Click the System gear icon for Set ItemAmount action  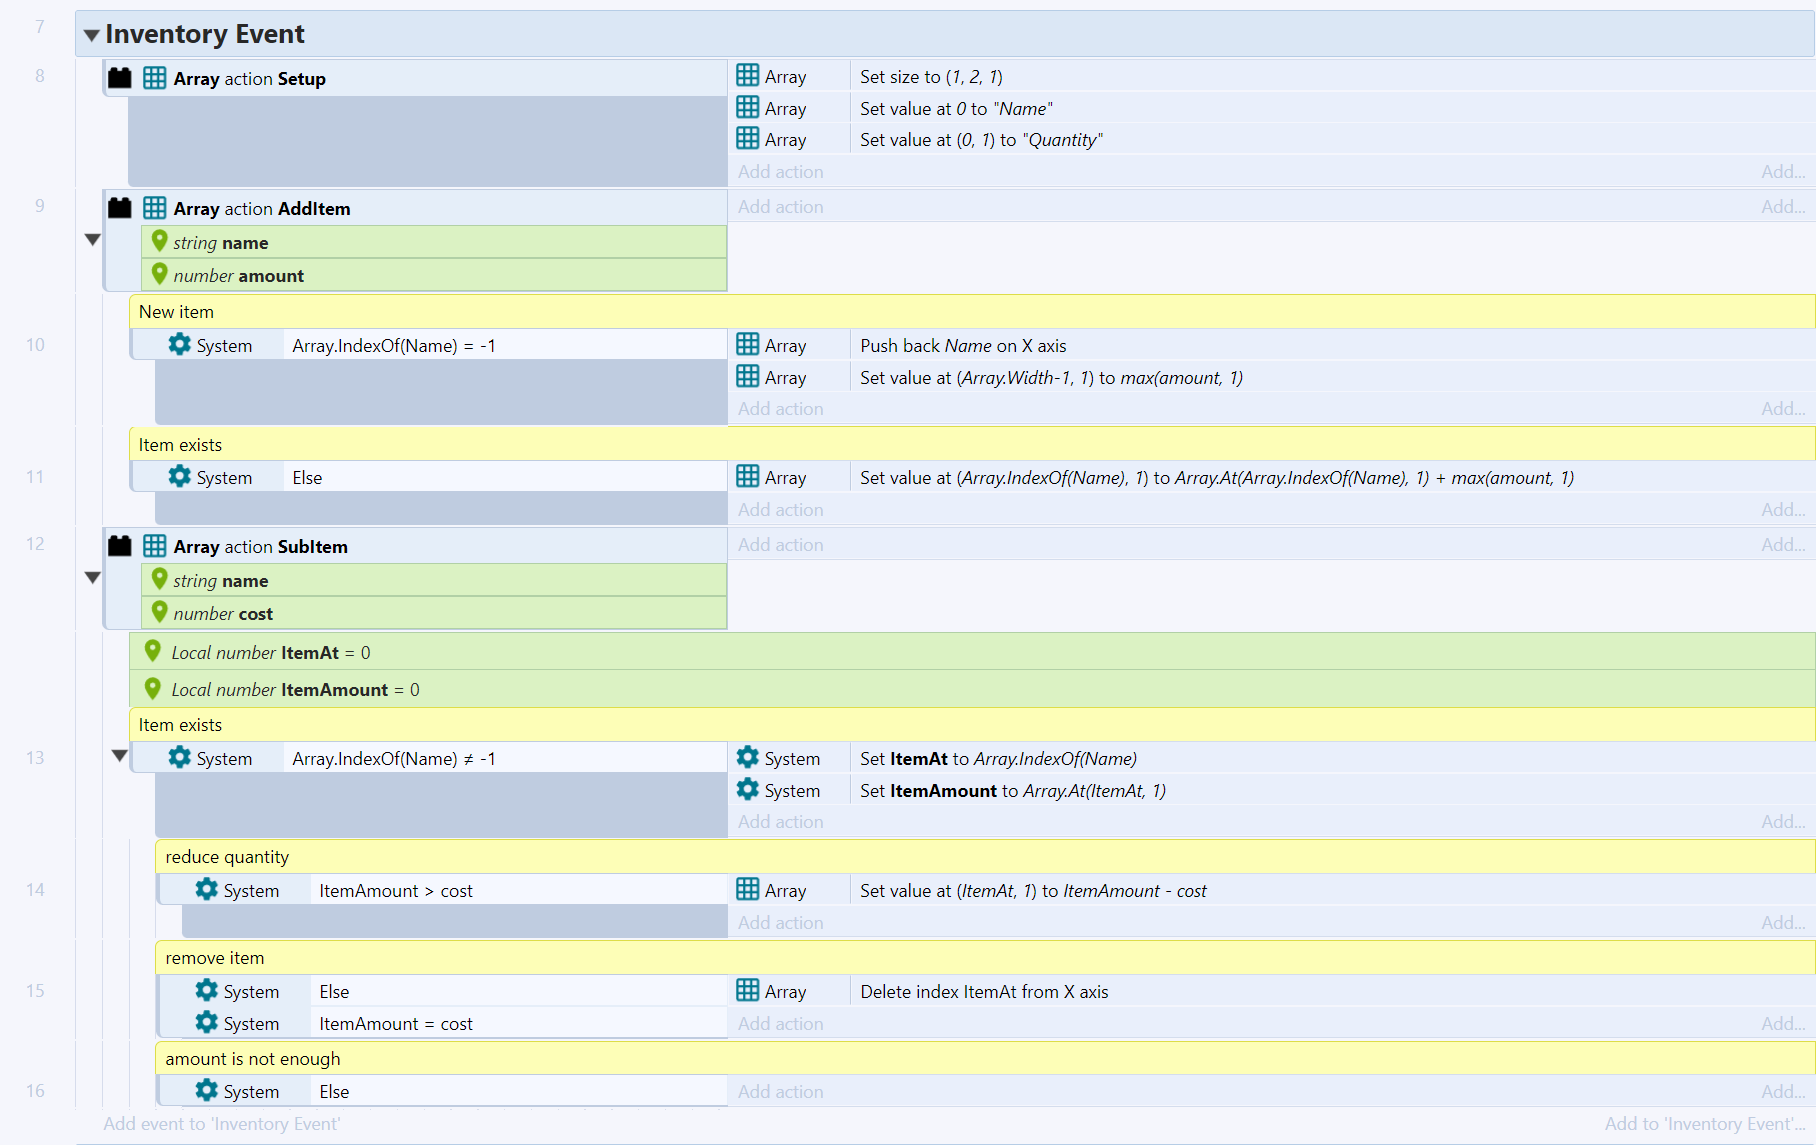tap(747, 790)
